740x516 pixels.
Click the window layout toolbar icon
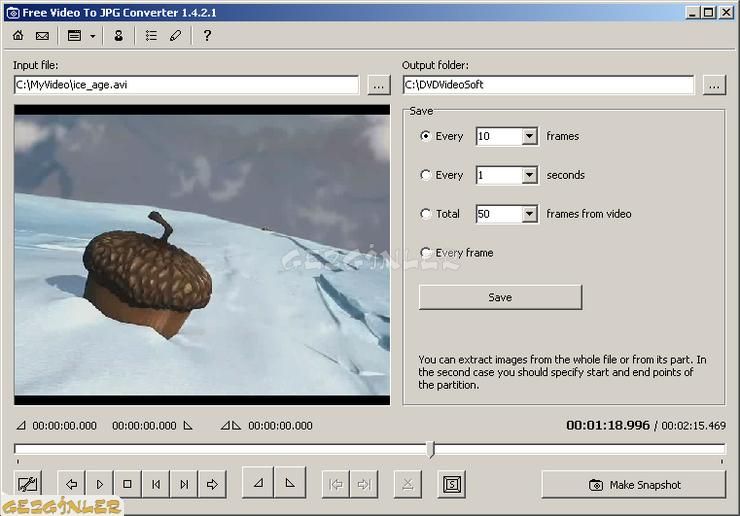[75, 35]
